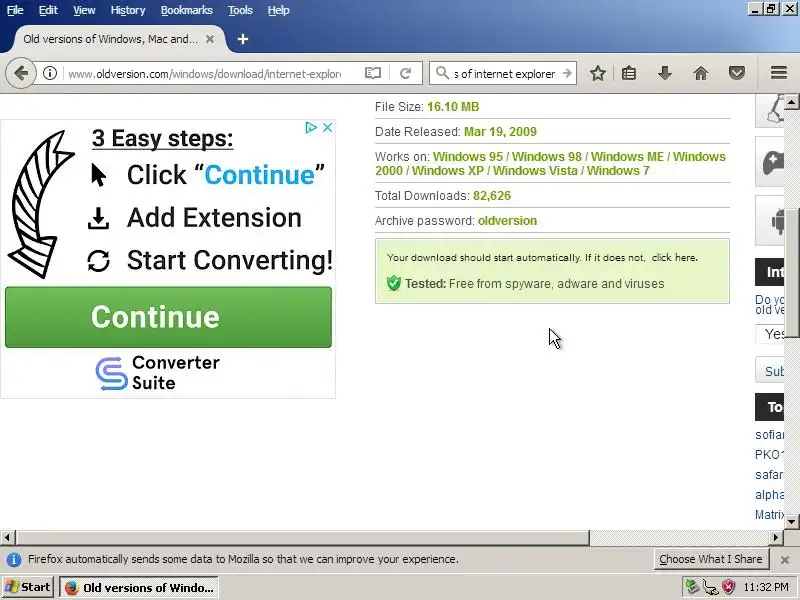800x600 pixels.
Task: Go to the Firefox home page
Action: 701,73
